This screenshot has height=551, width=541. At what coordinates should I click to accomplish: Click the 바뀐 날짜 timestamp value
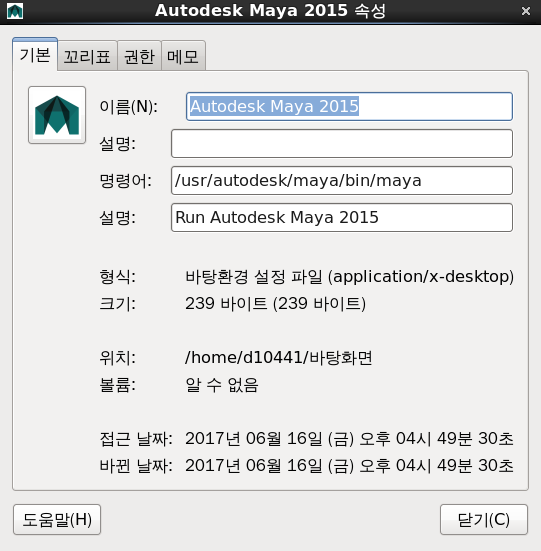(349, 466)
